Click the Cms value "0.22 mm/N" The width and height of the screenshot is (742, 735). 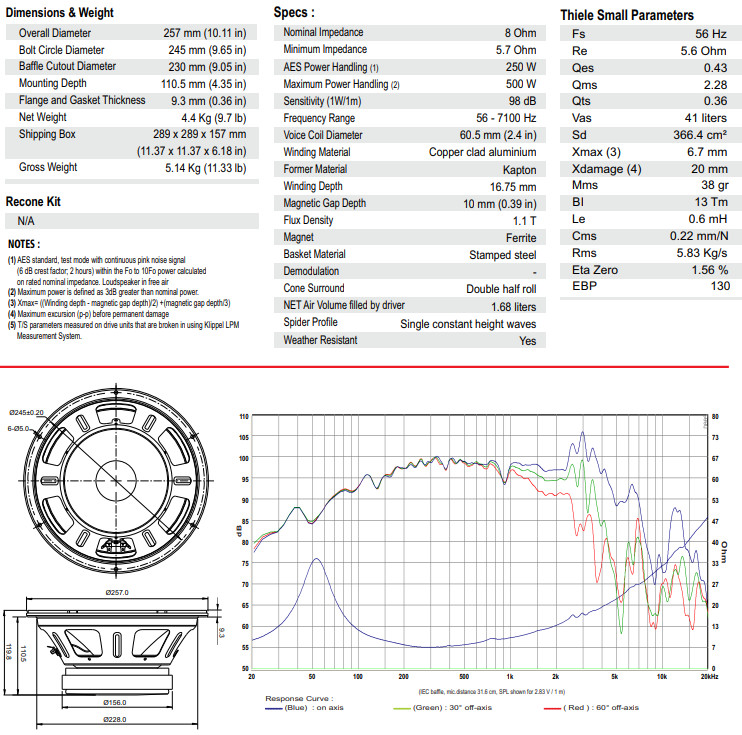coord(699,237)
